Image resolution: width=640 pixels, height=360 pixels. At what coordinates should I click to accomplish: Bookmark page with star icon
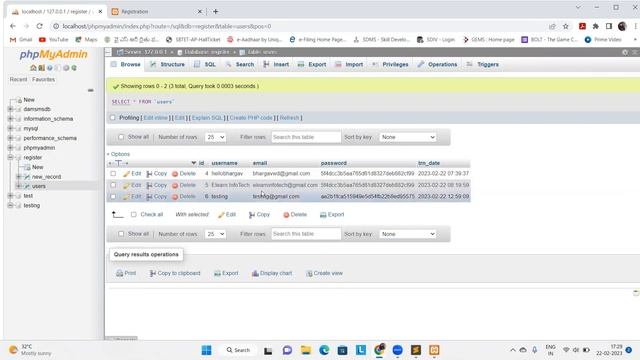point(566,26)
